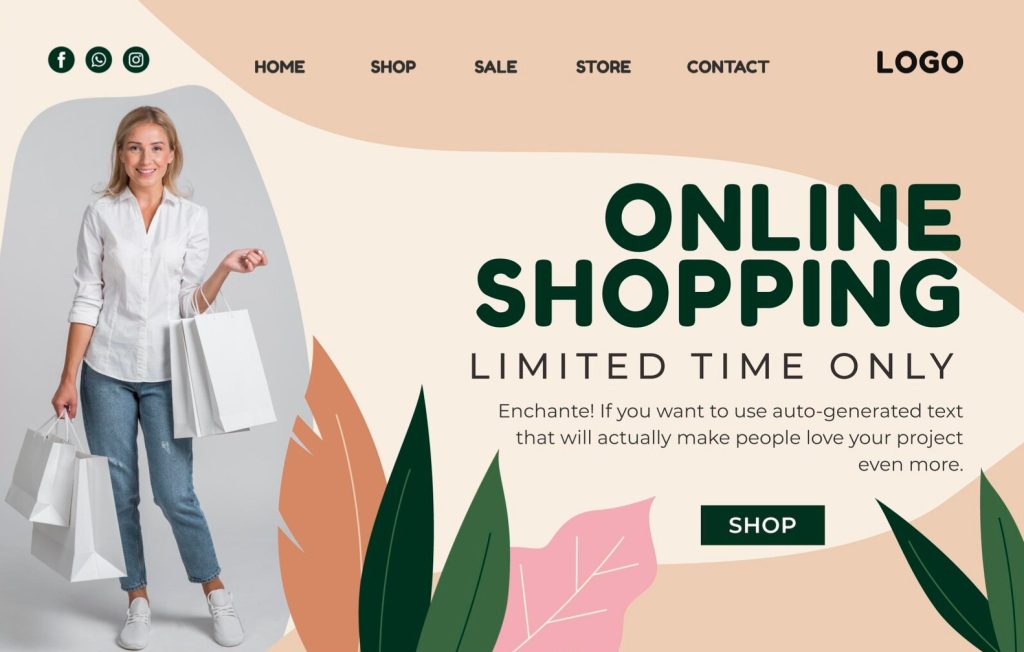The height and width of the screenshot is (652, 1024).
Task: Click the Enchante description paragraph
Action: 730,438
